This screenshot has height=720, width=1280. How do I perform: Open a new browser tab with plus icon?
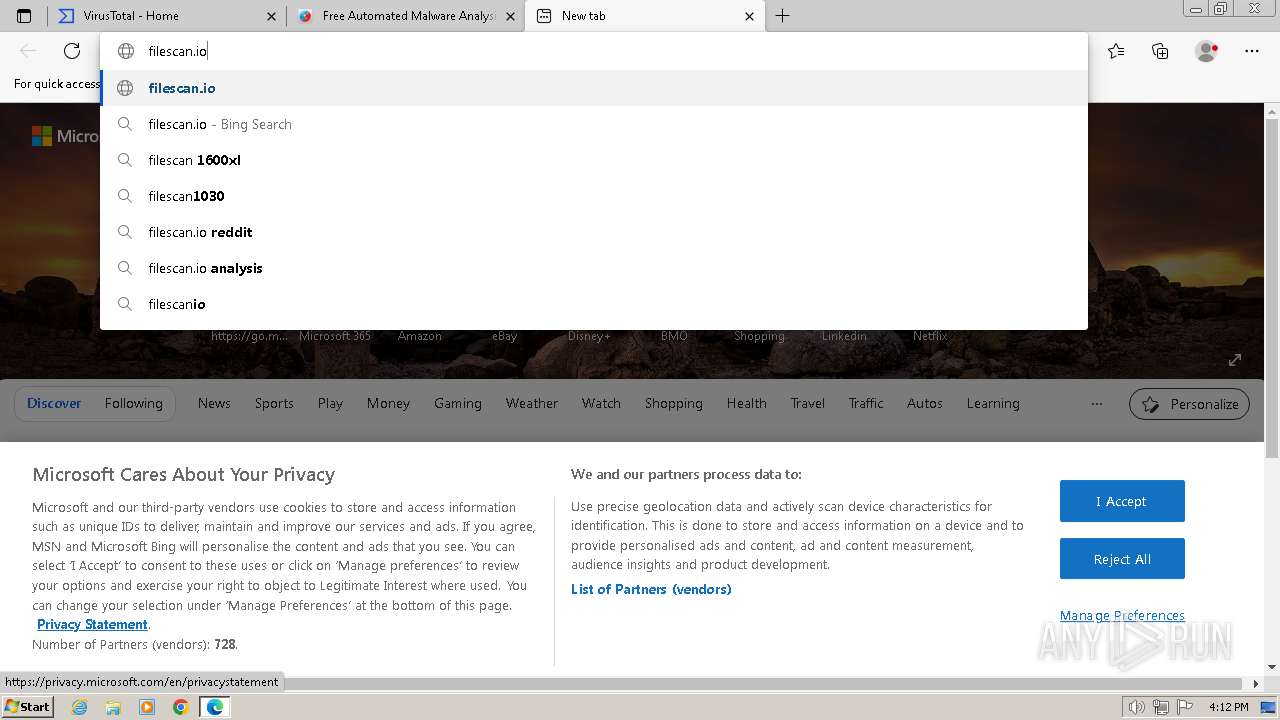pyautogui.click(x=782, y=16)
